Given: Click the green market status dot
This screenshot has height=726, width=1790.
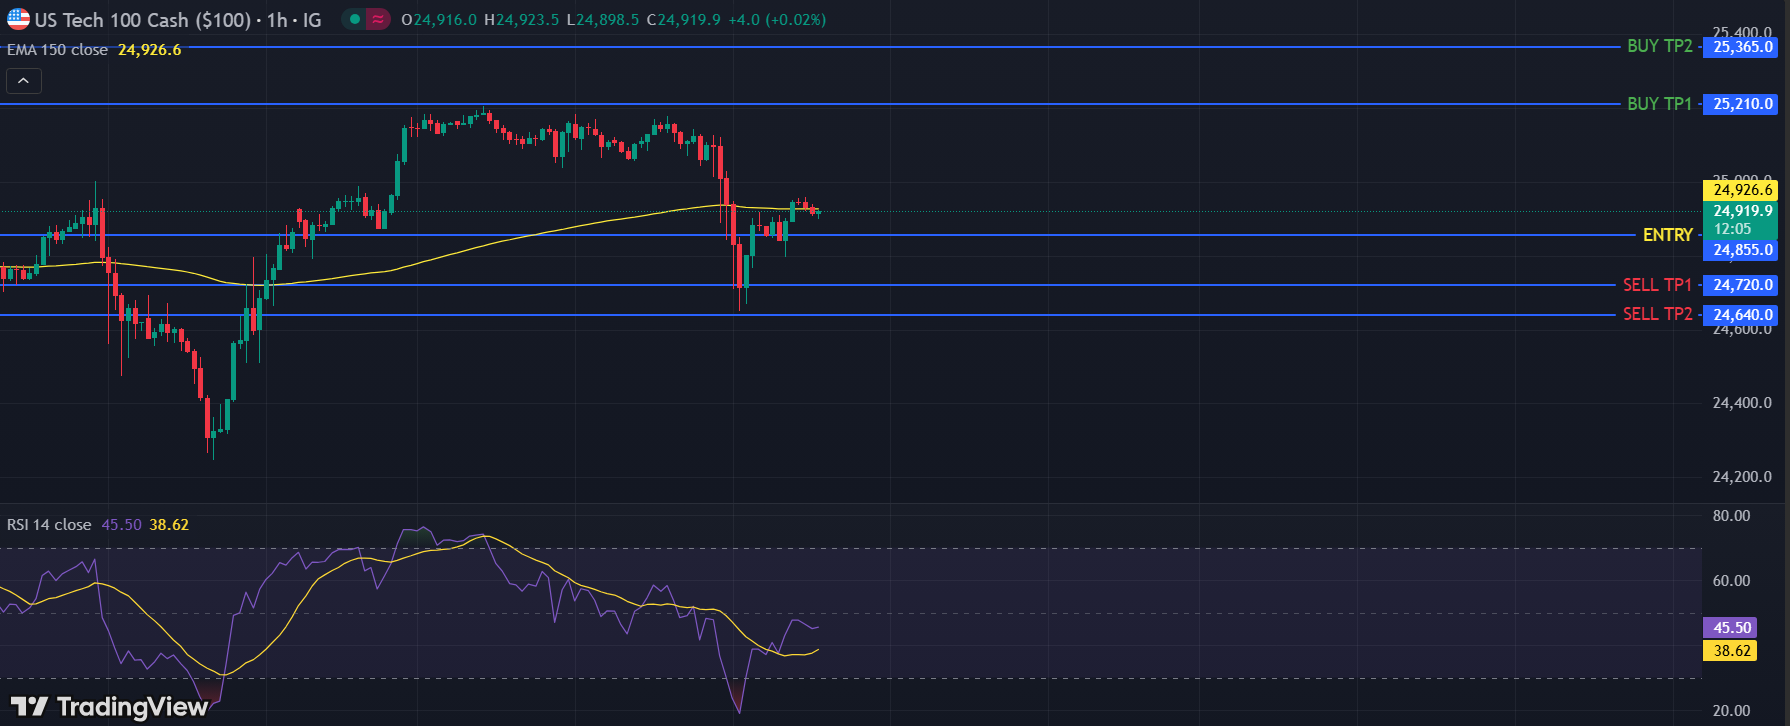Looking at the screenshot, I should pyautogui.click(x=355, y=19).
